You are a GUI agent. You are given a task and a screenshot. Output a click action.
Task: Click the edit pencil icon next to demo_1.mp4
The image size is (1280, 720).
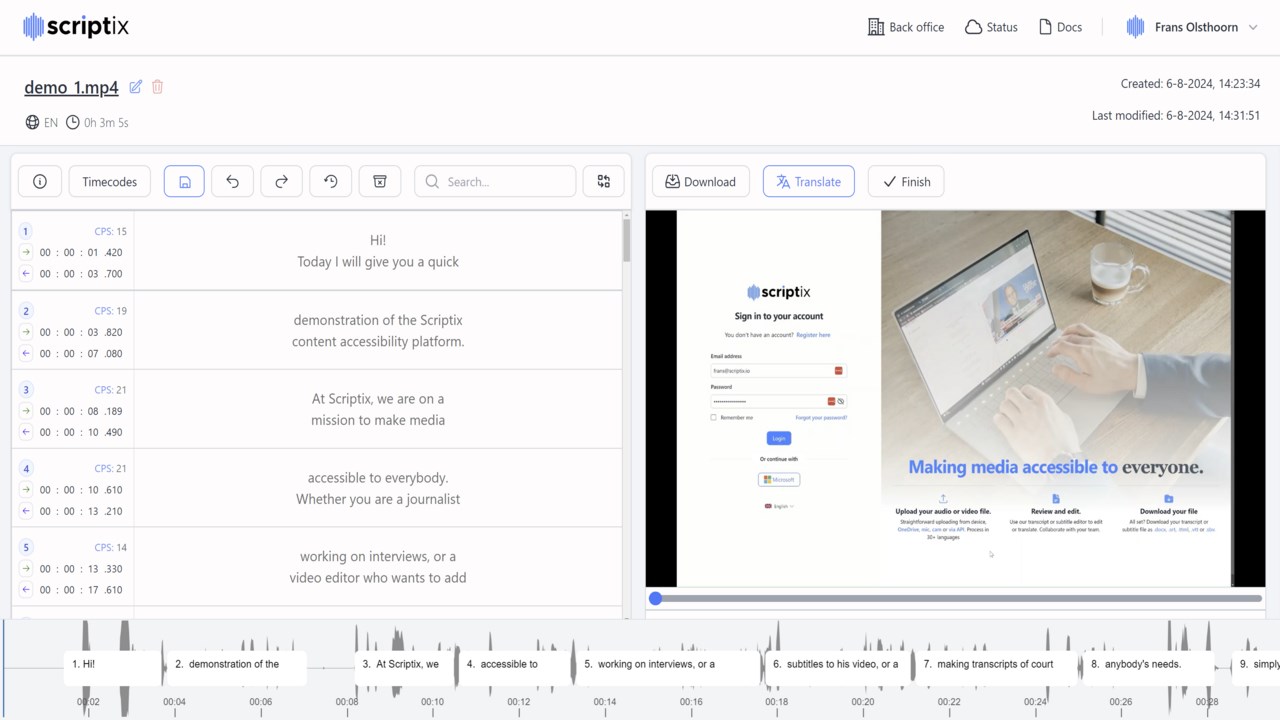pos(136,87)
